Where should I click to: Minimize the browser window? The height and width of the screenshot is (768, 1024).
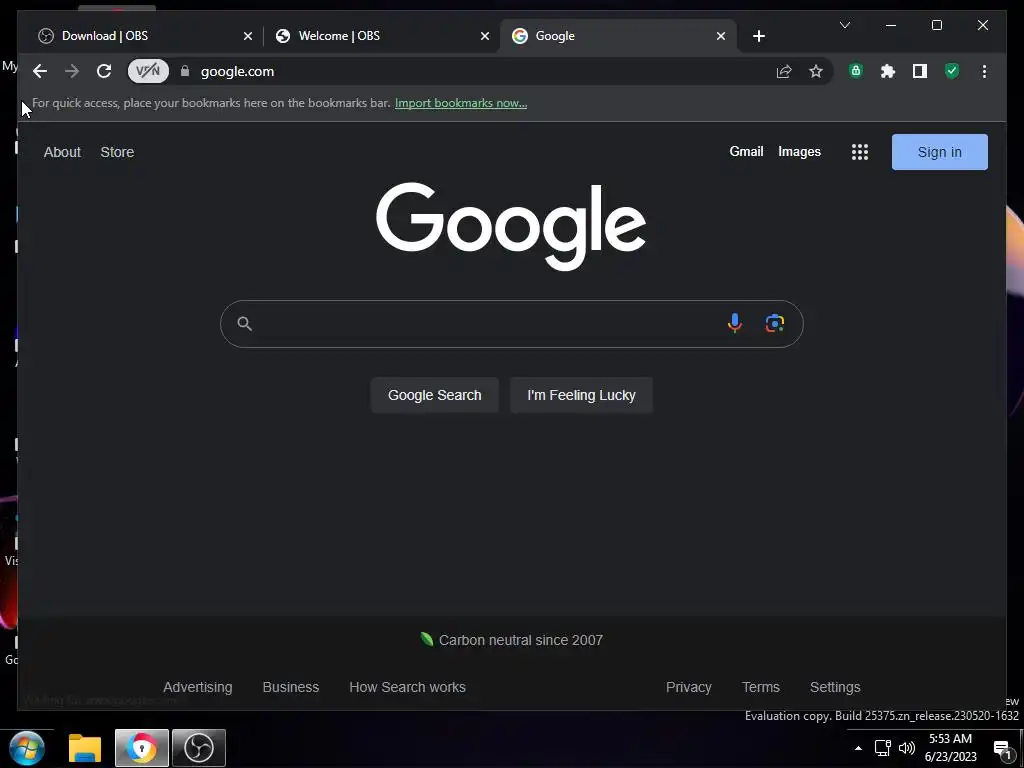coord(891,25)
